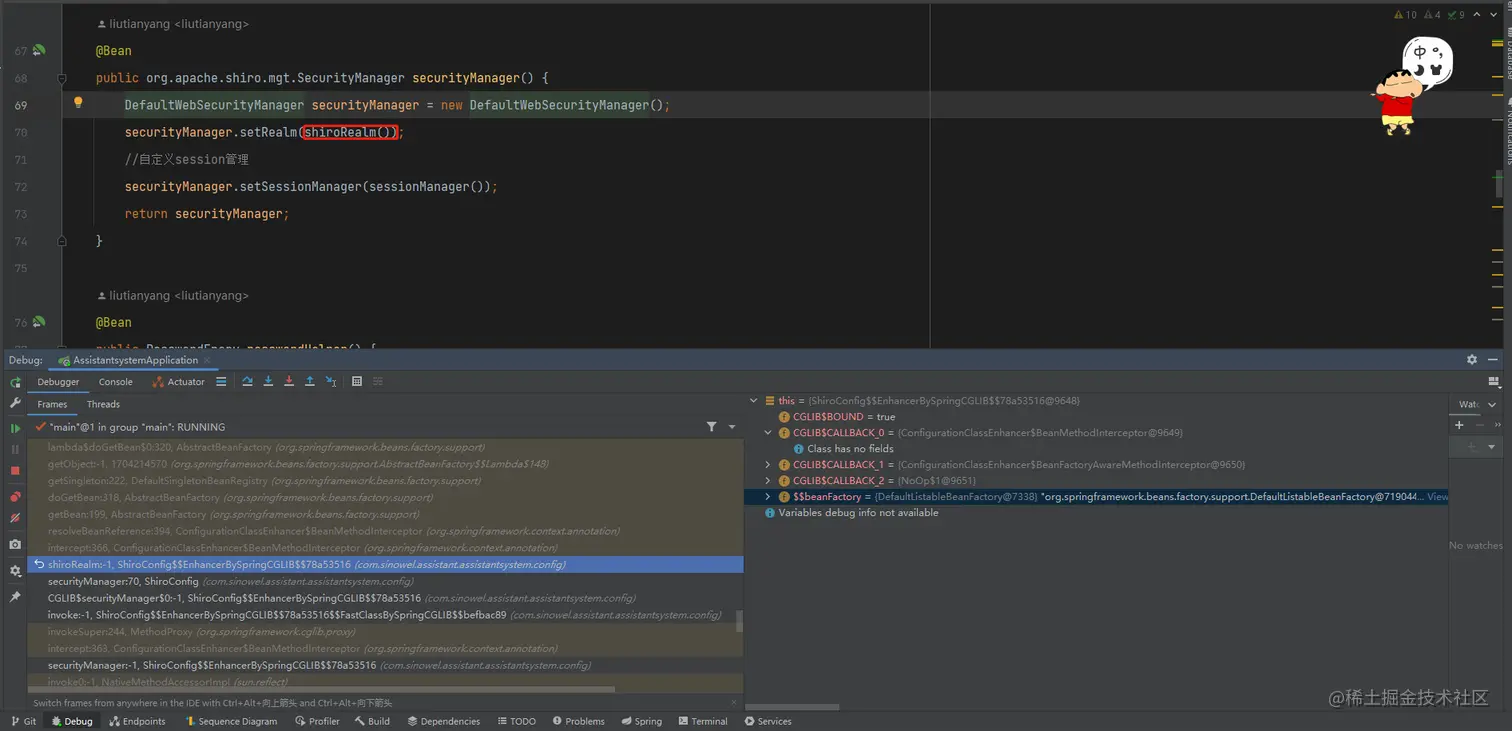Open the thread selector dropdown arrow
The height and width of the screenshot is (731, 1512).
coord(732,427)
